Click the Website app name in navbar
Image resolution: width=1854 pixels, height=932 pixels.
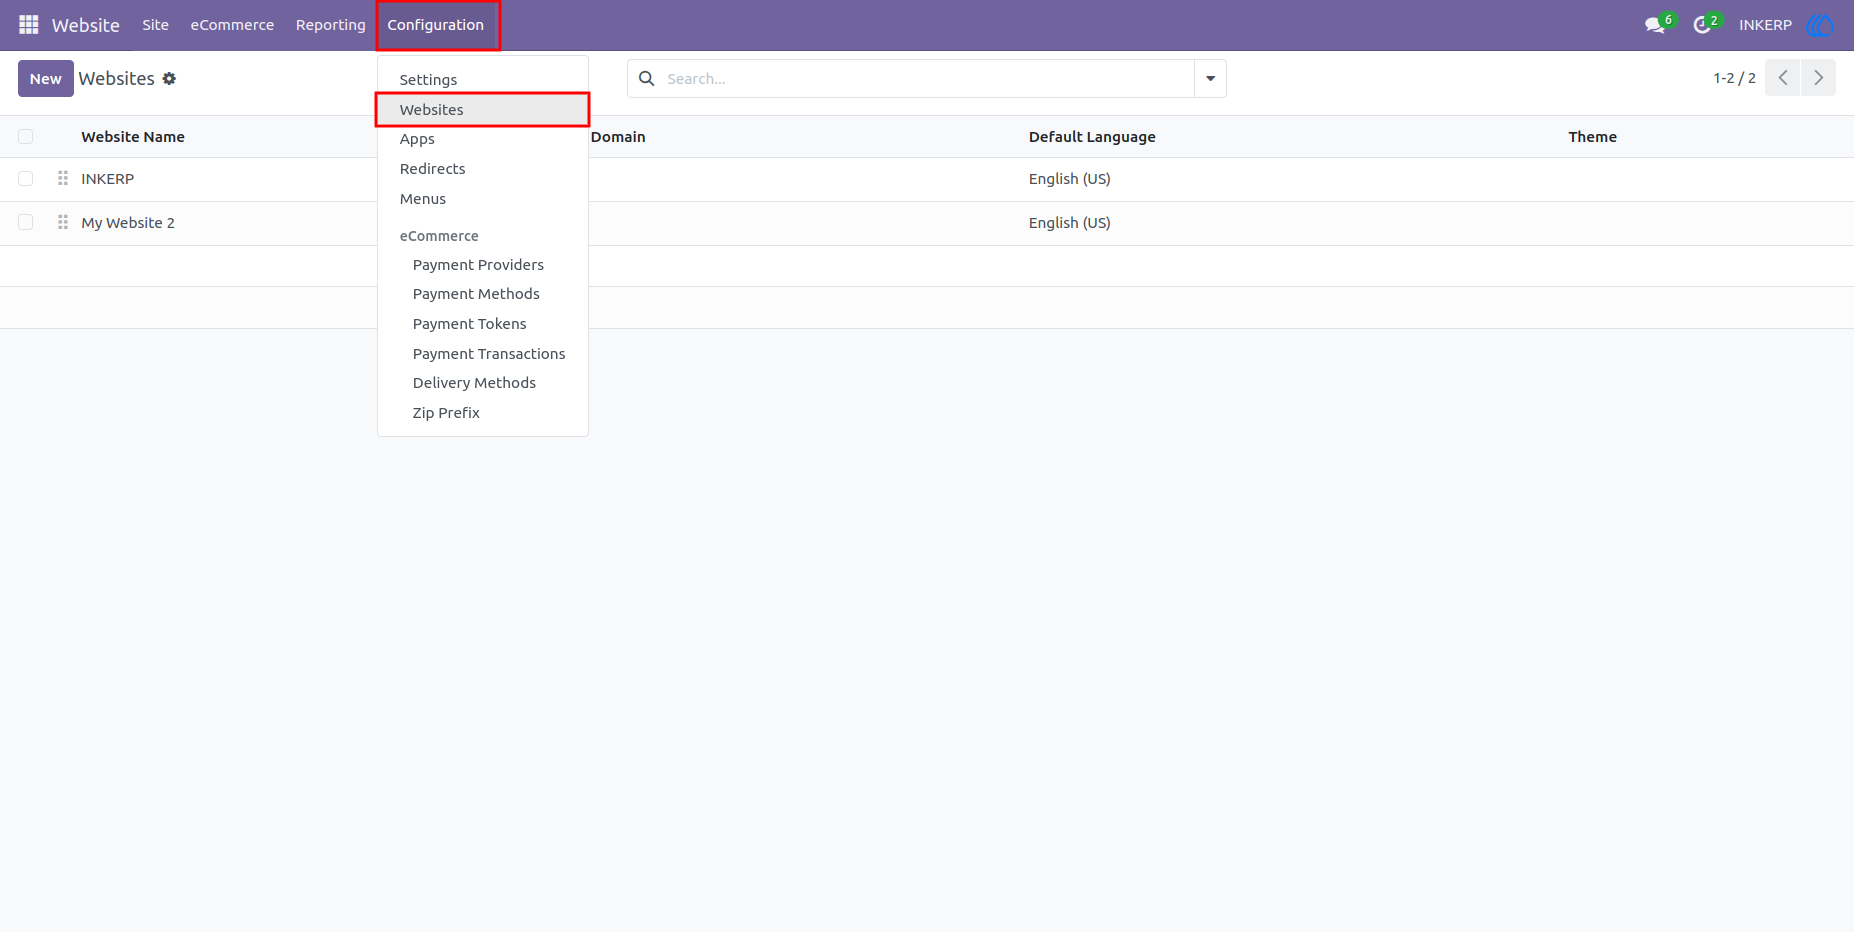(x=86, y=25)
